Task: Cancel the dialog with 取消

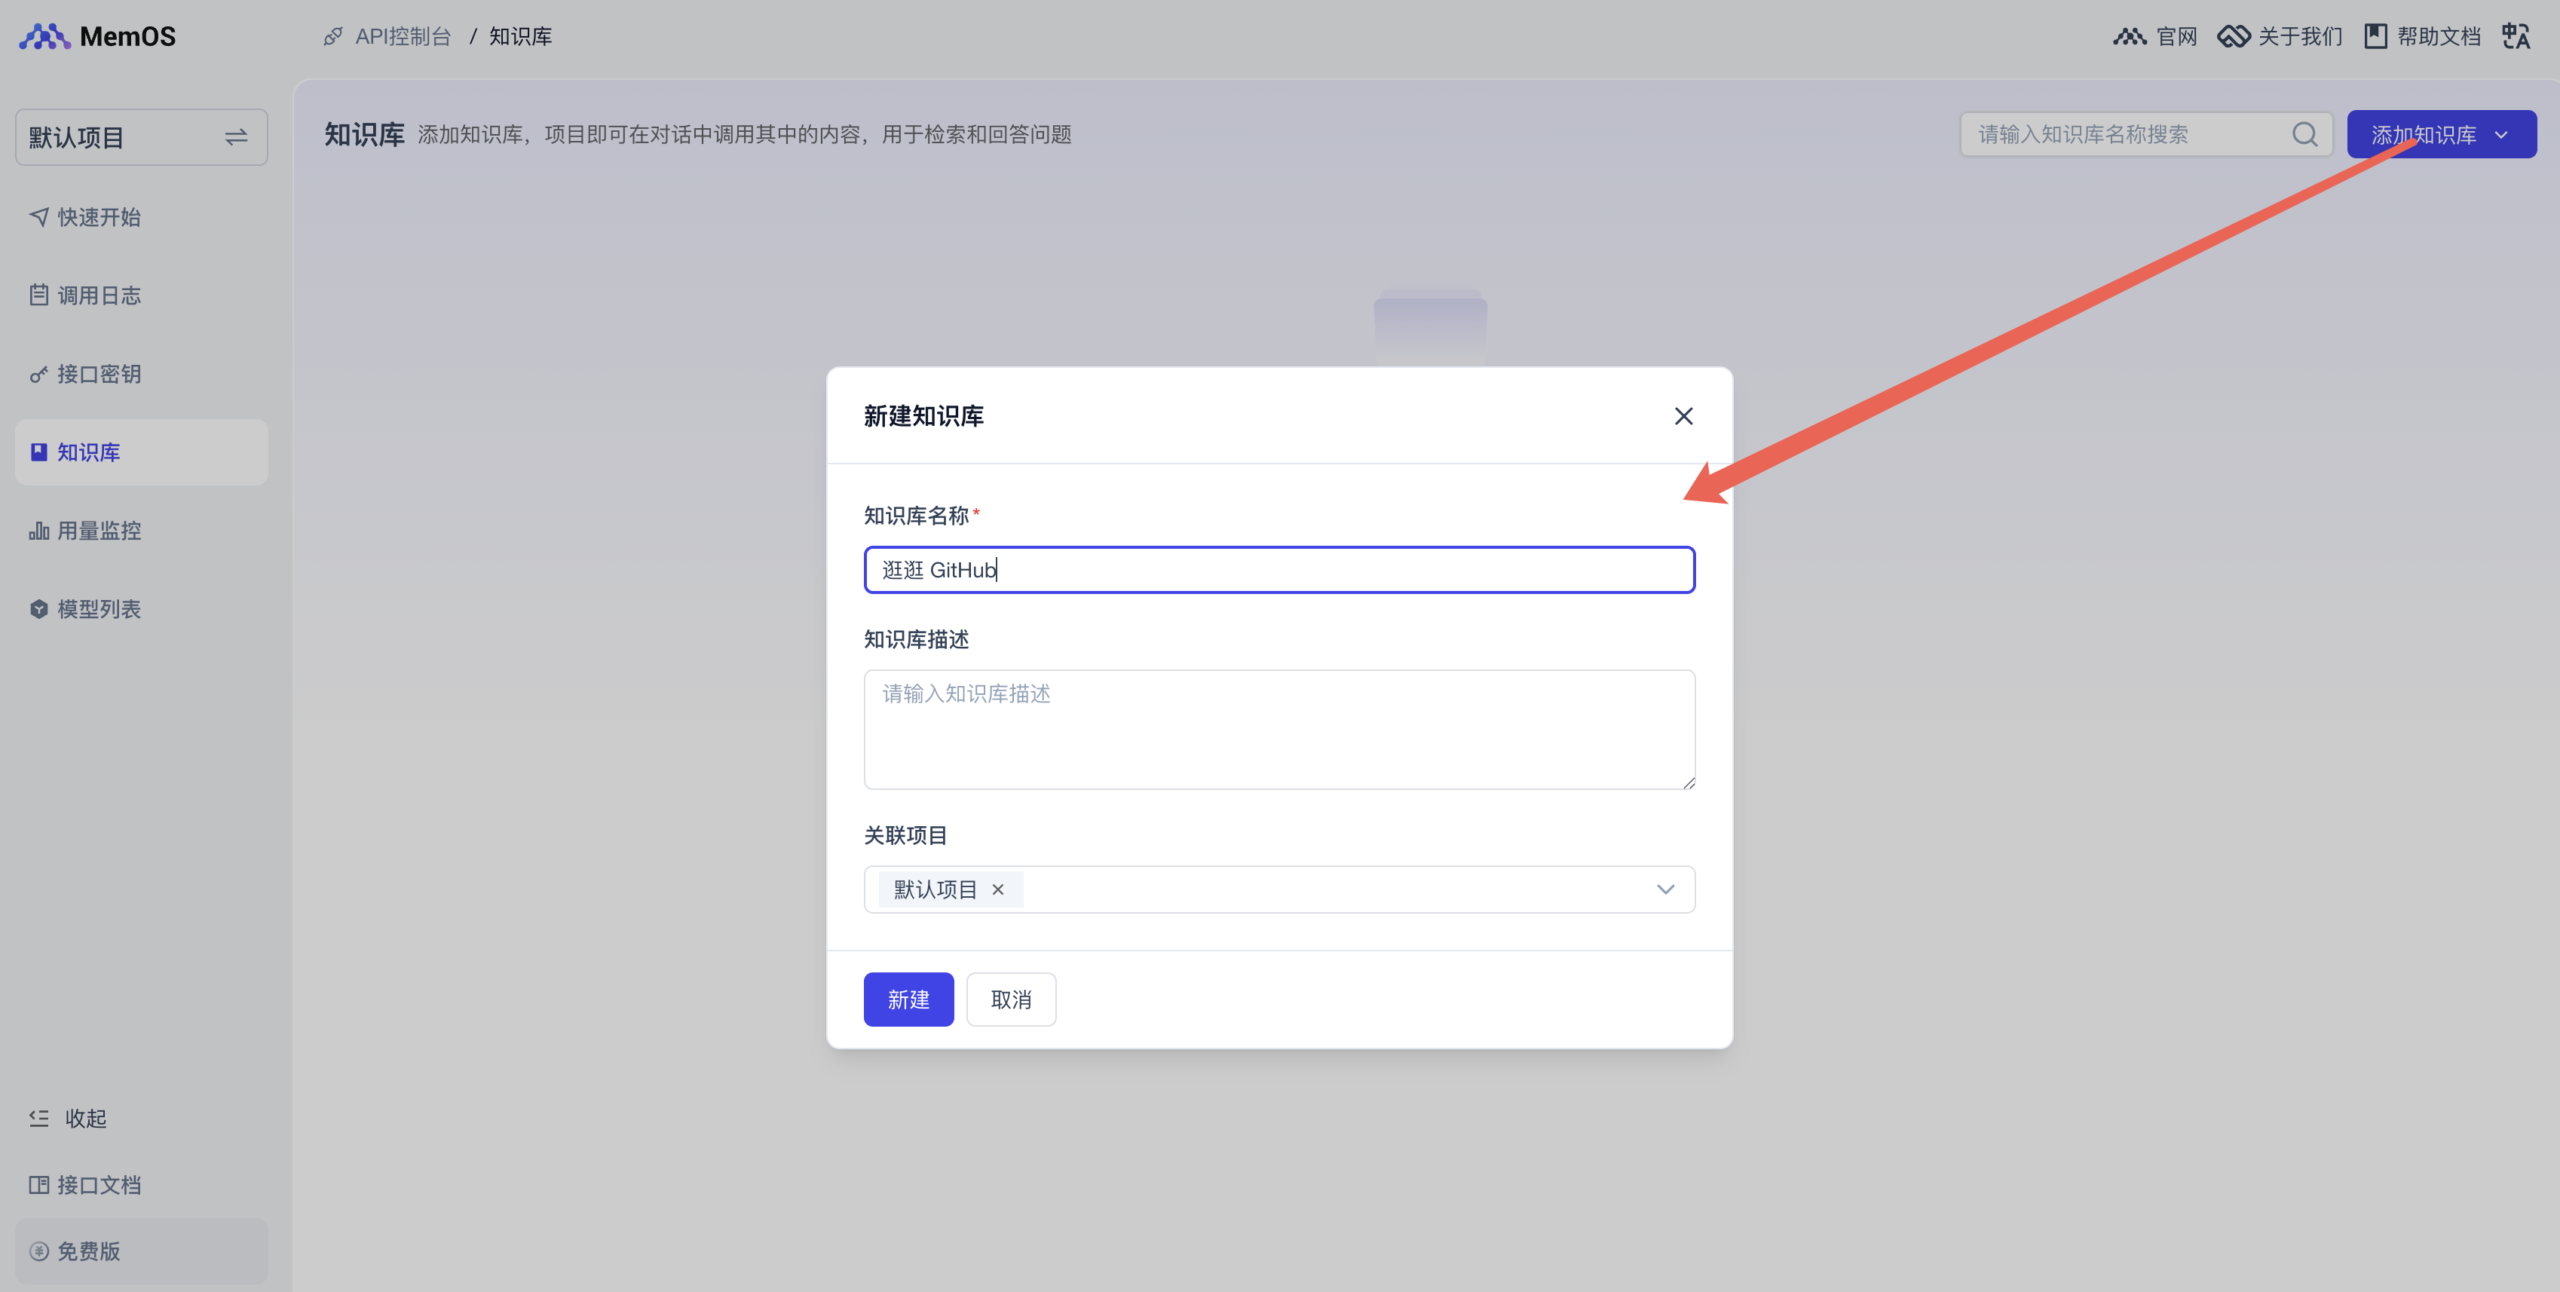Action: [x=1010, y=999]
